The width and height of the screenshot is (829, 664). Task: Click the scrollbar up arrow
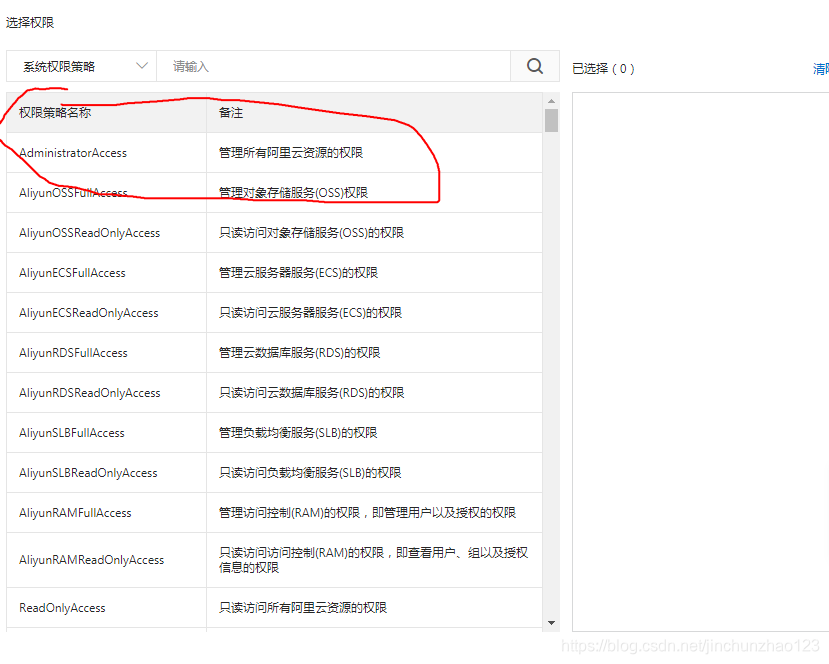(x=551, y=100)
